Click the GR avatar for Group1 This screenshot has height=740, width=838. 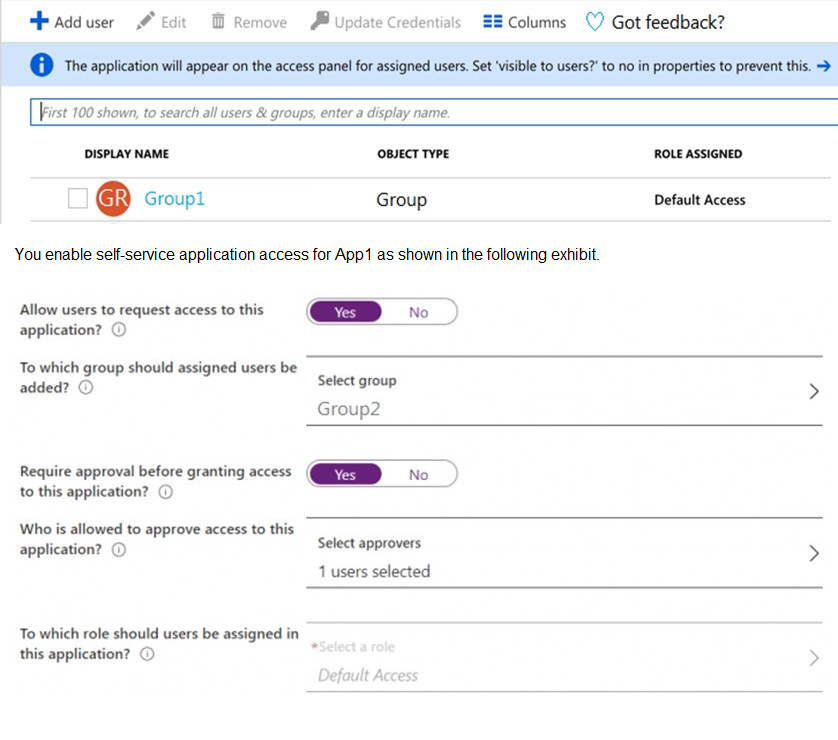(113, 199)
